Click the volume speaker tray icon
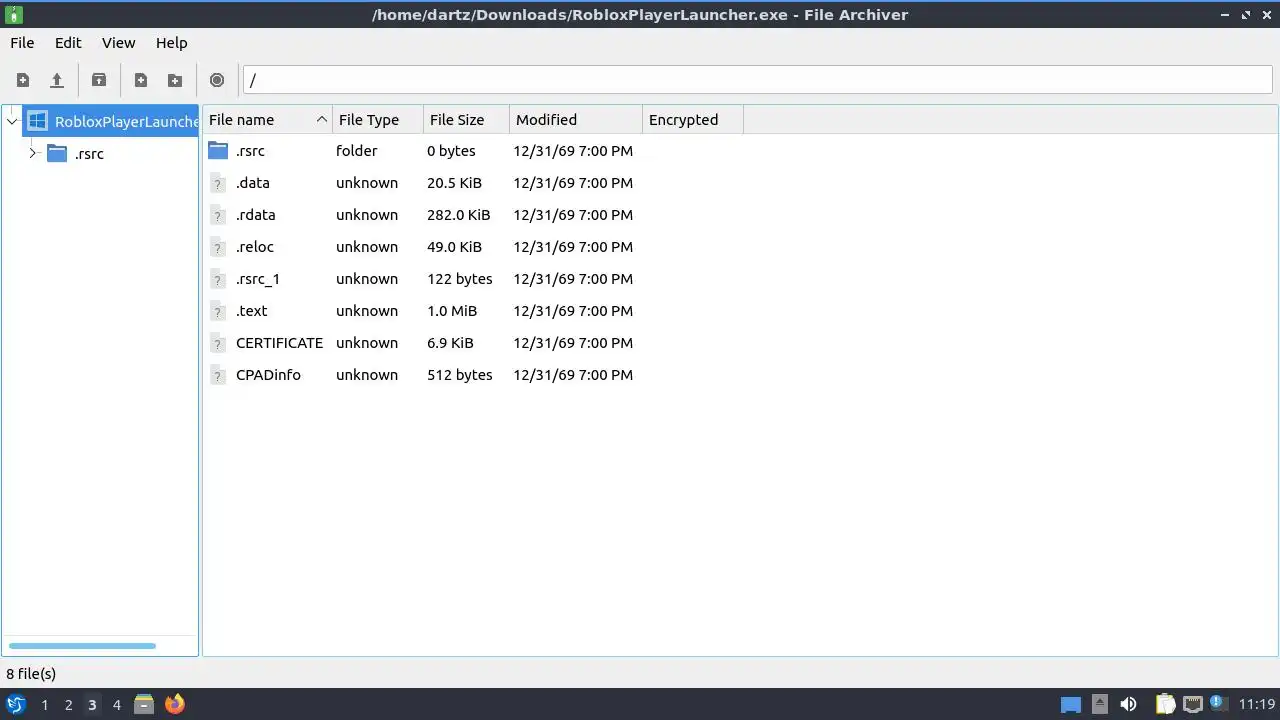The image size is (1280, 720). [1128, 704]
